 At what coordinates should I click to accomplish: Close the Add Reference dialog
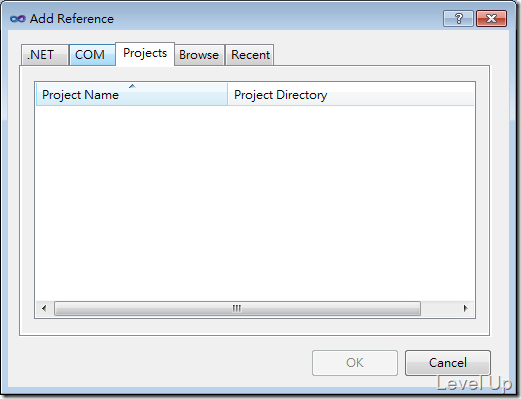point(492,18)
